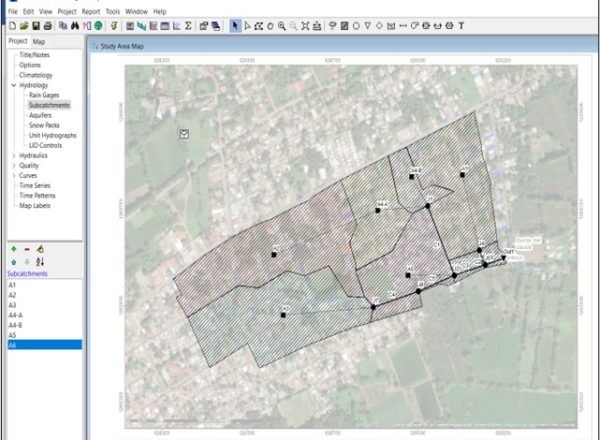The height and width of the screenshot is (440, 600).
Task: Click the red minus delete object button
Action: pos(27,248)
